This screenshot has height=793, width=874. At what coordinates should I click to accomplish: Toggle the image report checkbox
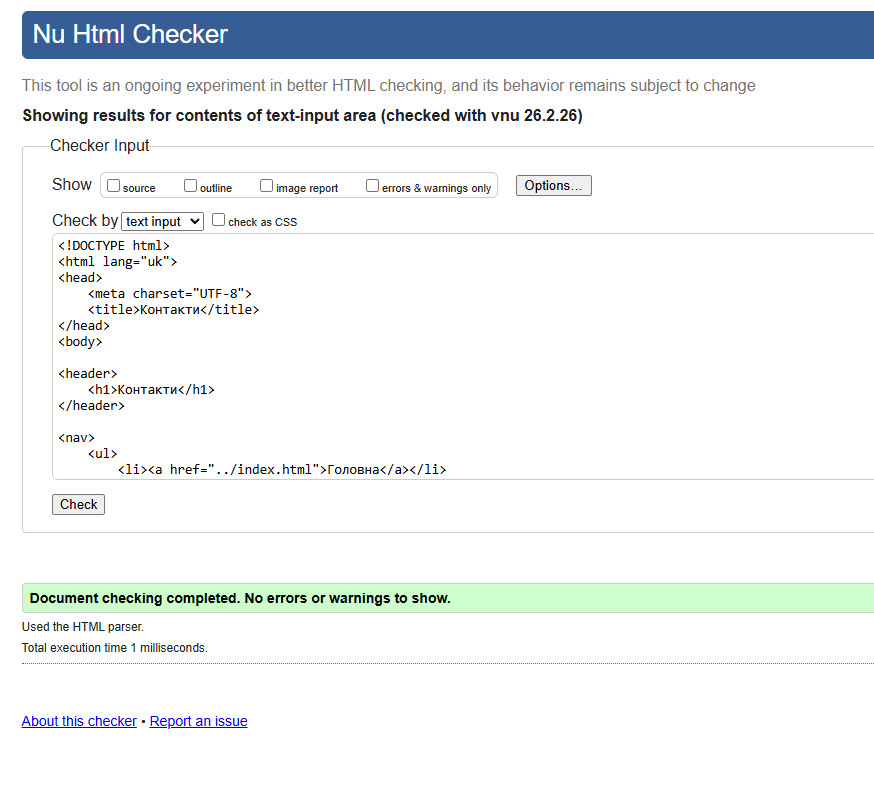click(267, 186)
